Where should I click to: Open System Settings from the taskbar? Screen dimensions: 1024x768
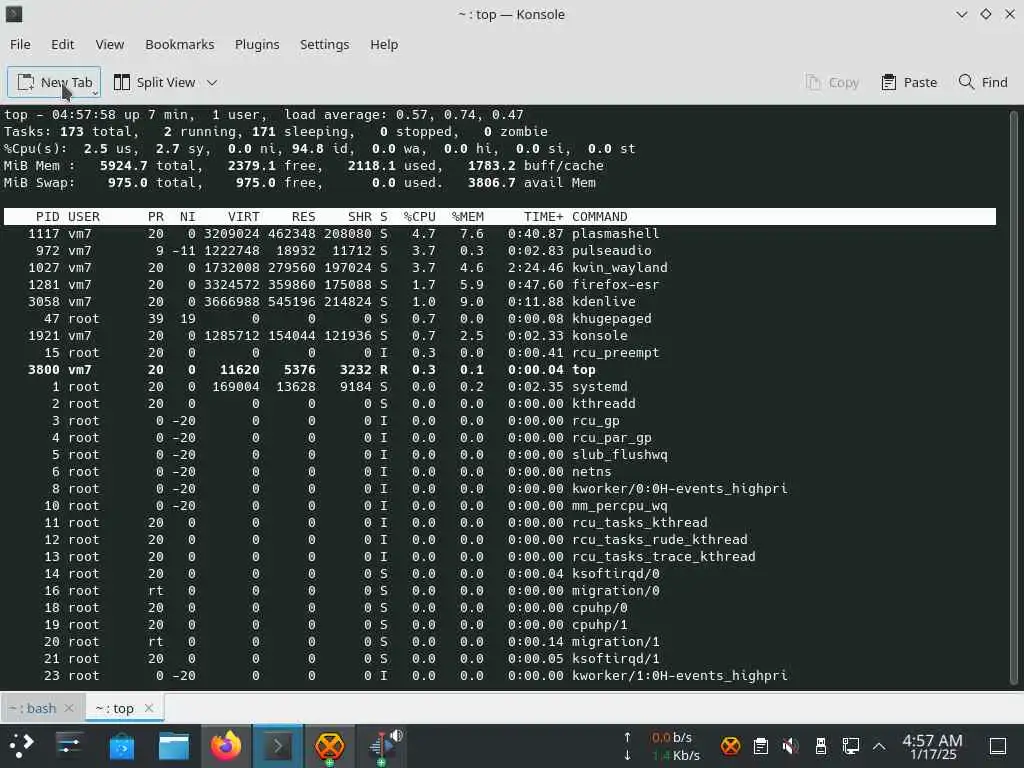pos(69,746)
